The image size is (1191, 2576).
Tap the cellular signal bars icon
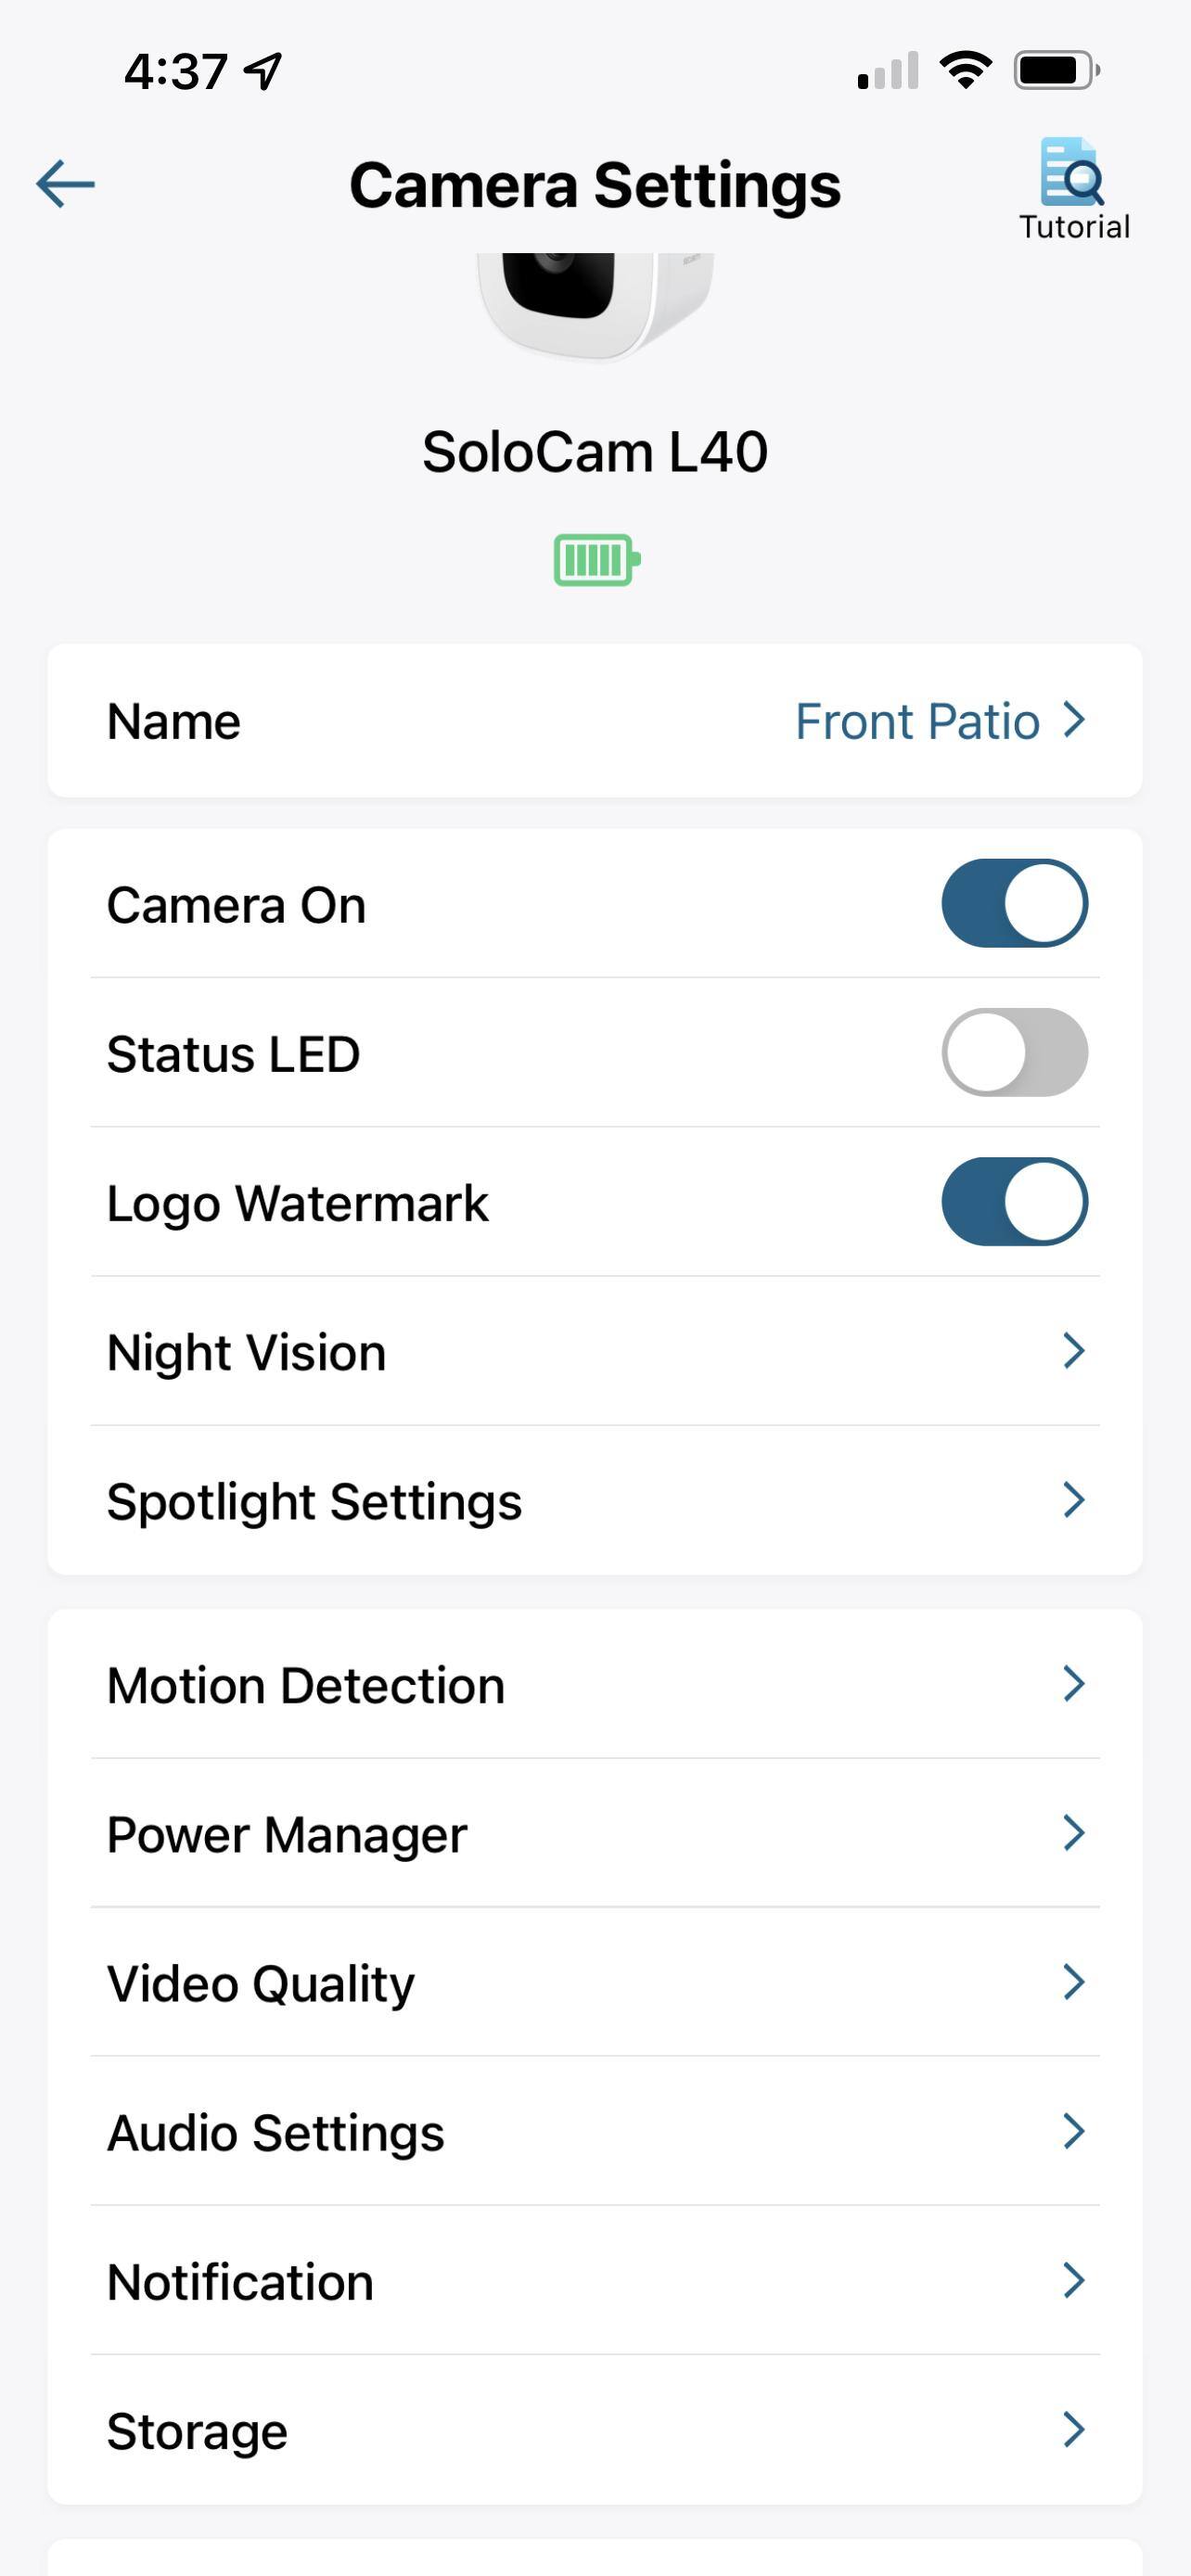(888, 71)
